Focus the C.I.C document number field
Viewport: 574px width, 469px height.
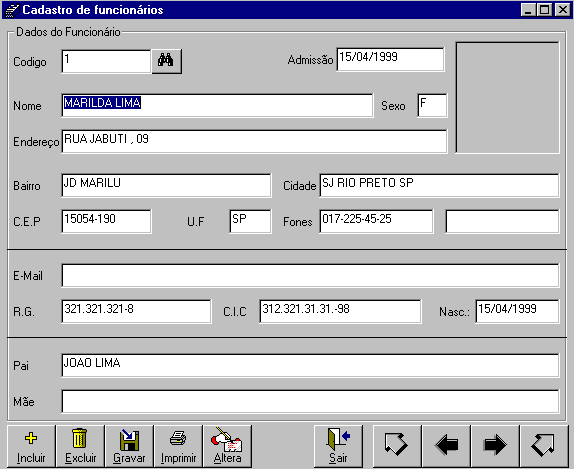340,311
